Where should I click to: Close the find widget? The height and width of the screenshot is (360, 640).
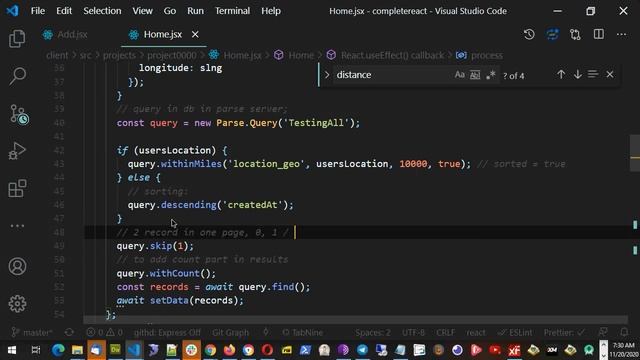point(610,74)
